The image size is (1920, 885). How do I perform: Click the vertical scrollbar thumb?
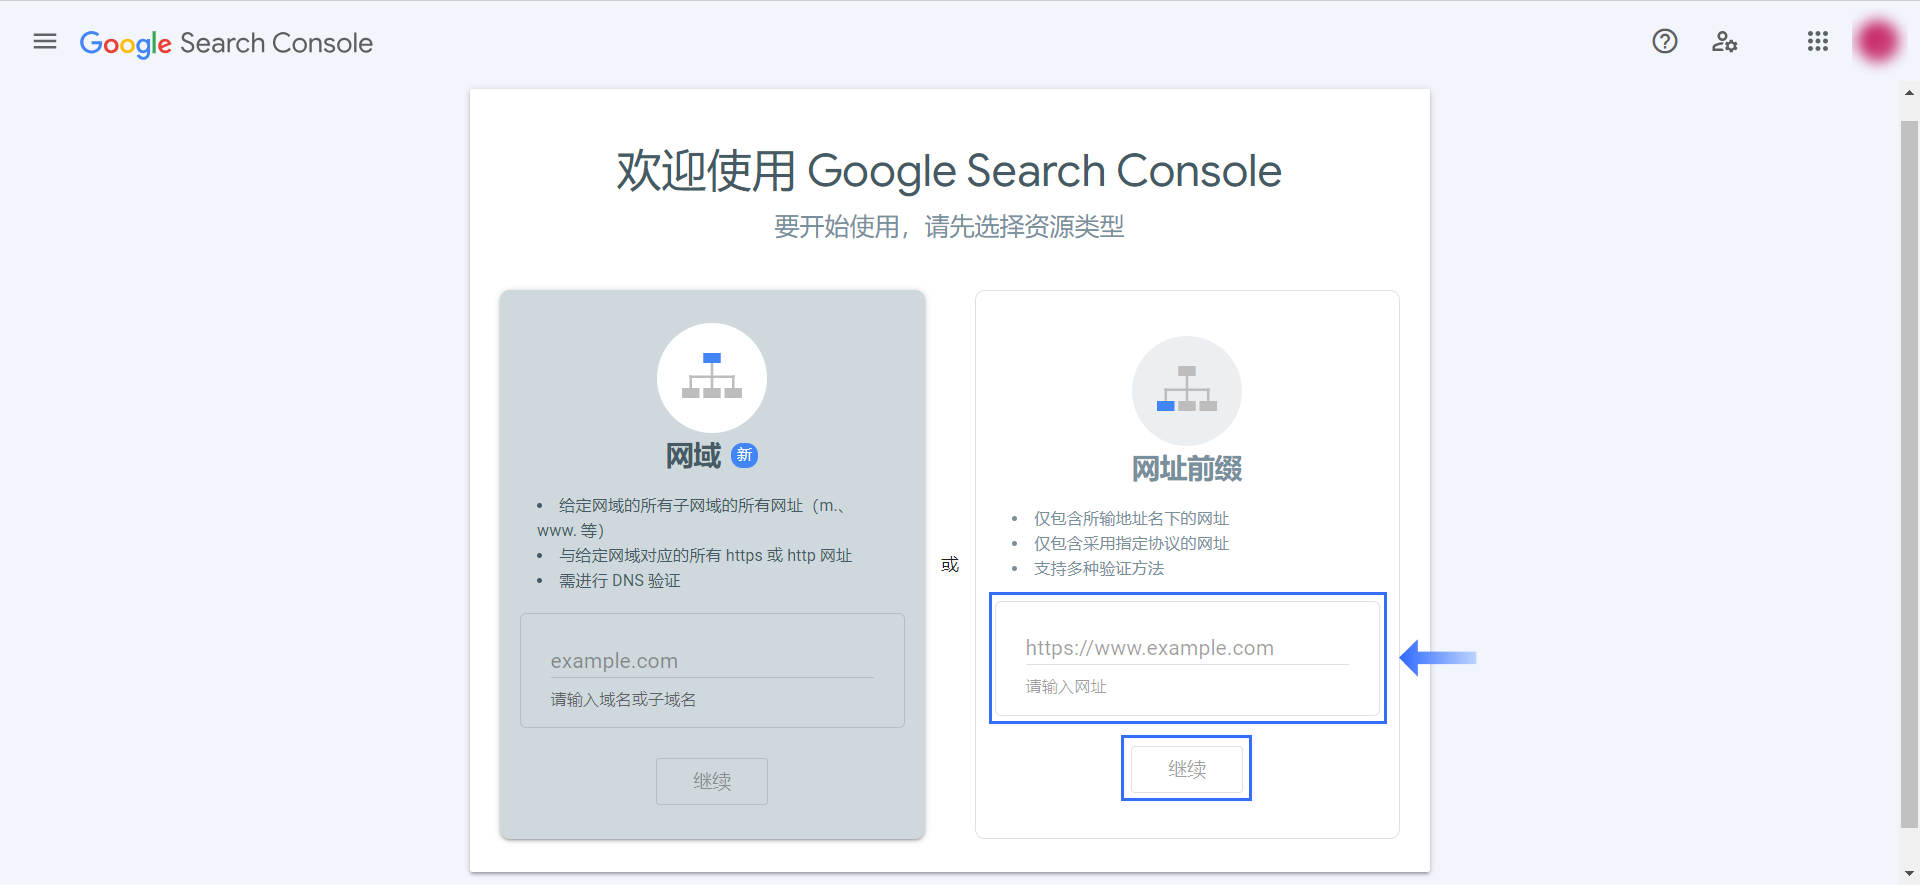(1910, 473)
